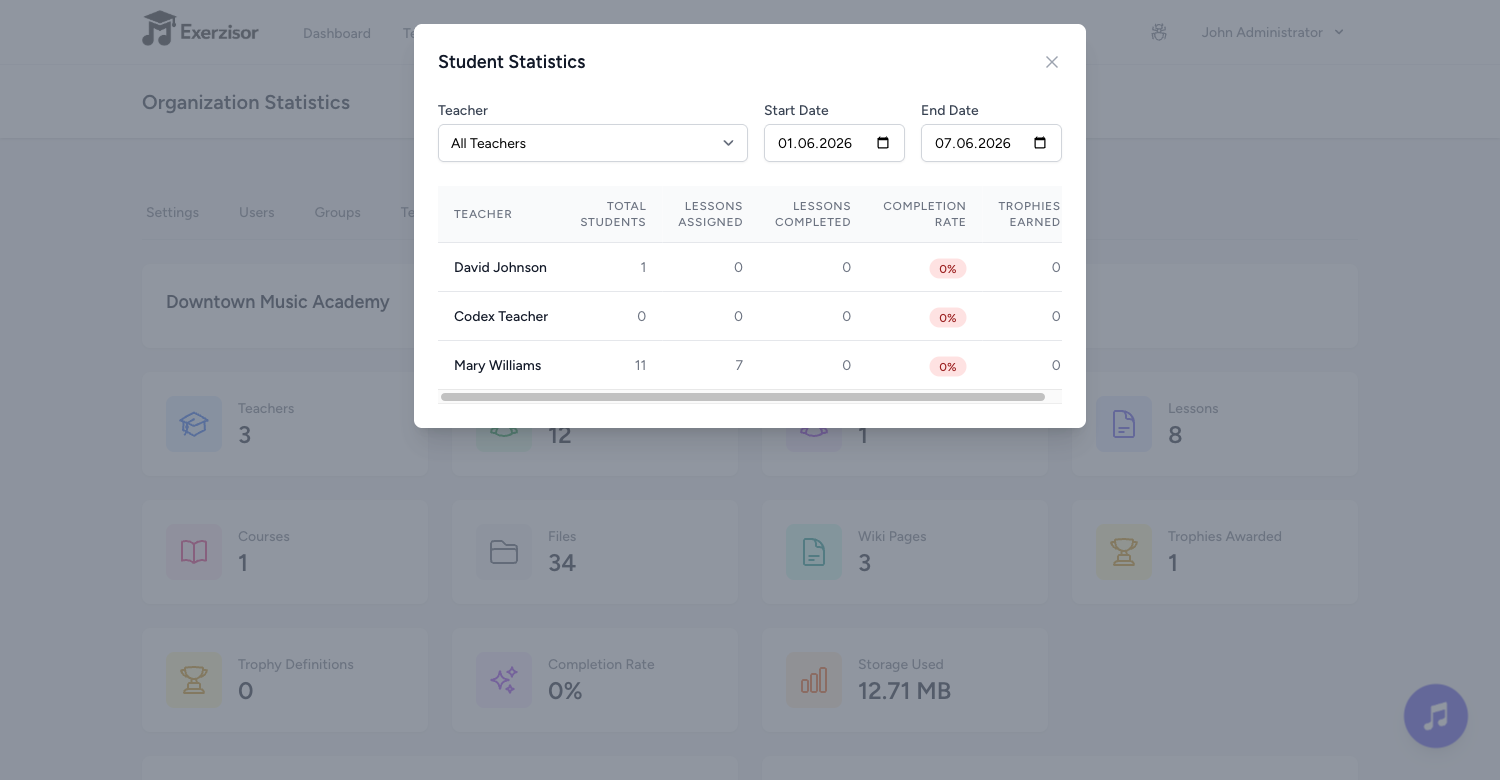Click the Organization Statistics page title
1500x780 pixels.
click(246, 102)
